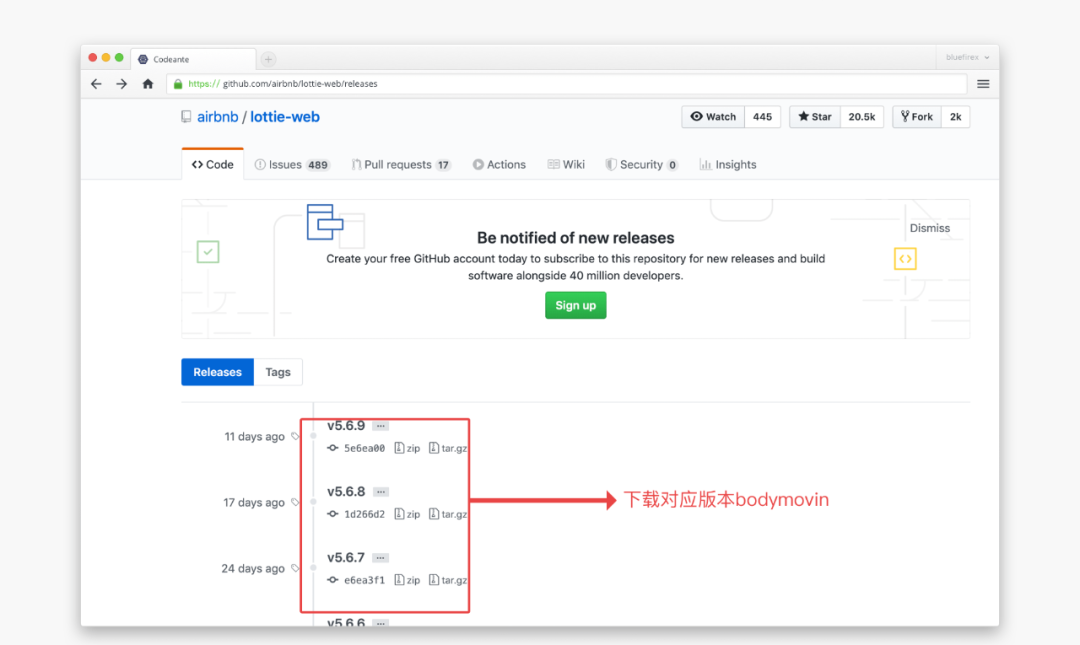Screen dimensions: 1080x645
Task: Open the Pull requests tab
Action: pyautogui.click(x=401, y=165)
